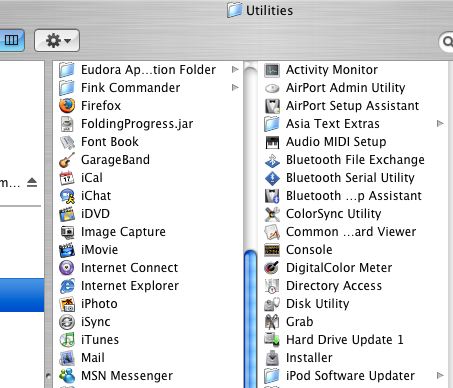Select the Hard Drive Update 1 label
The width and height of the screenshot is (453, 388).
tap(345, 340)
